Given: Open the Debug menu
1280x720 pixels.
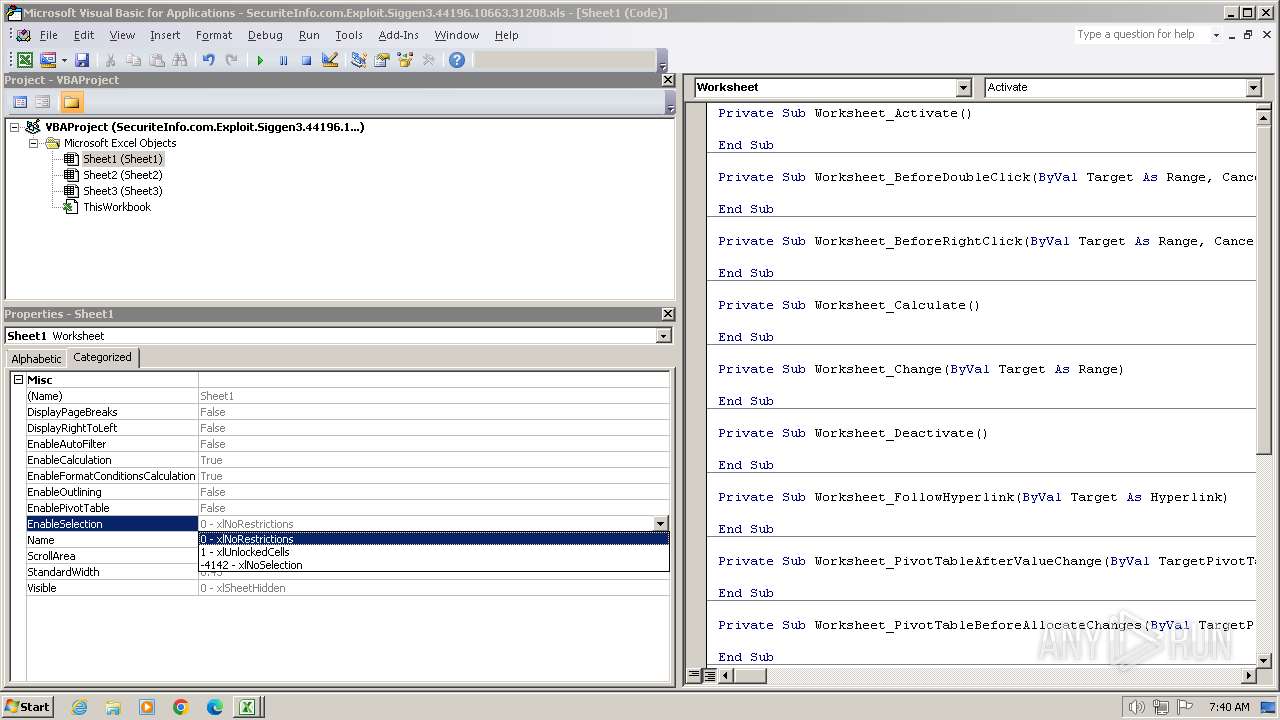Looking at the screenshot, I should [265, 35].
